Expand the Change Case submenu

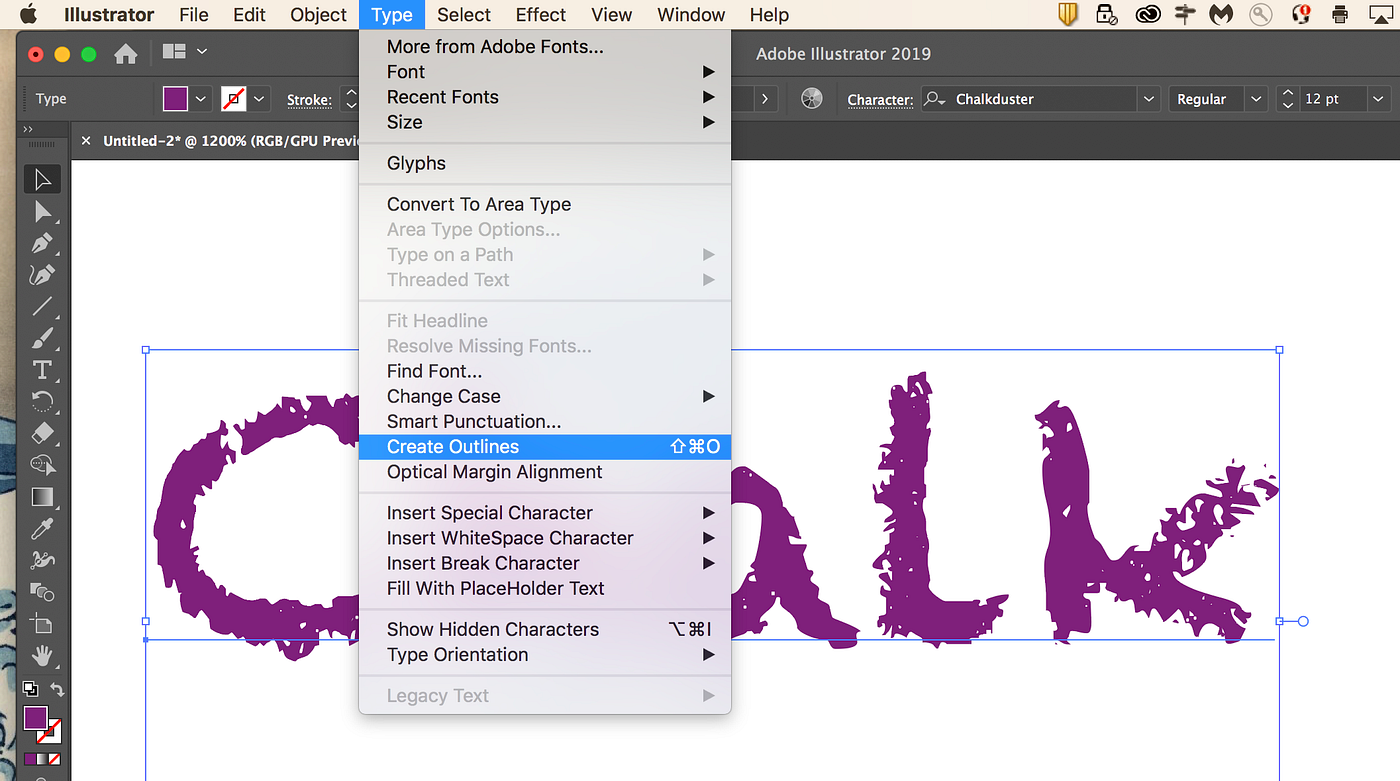[x=545, y=396]
